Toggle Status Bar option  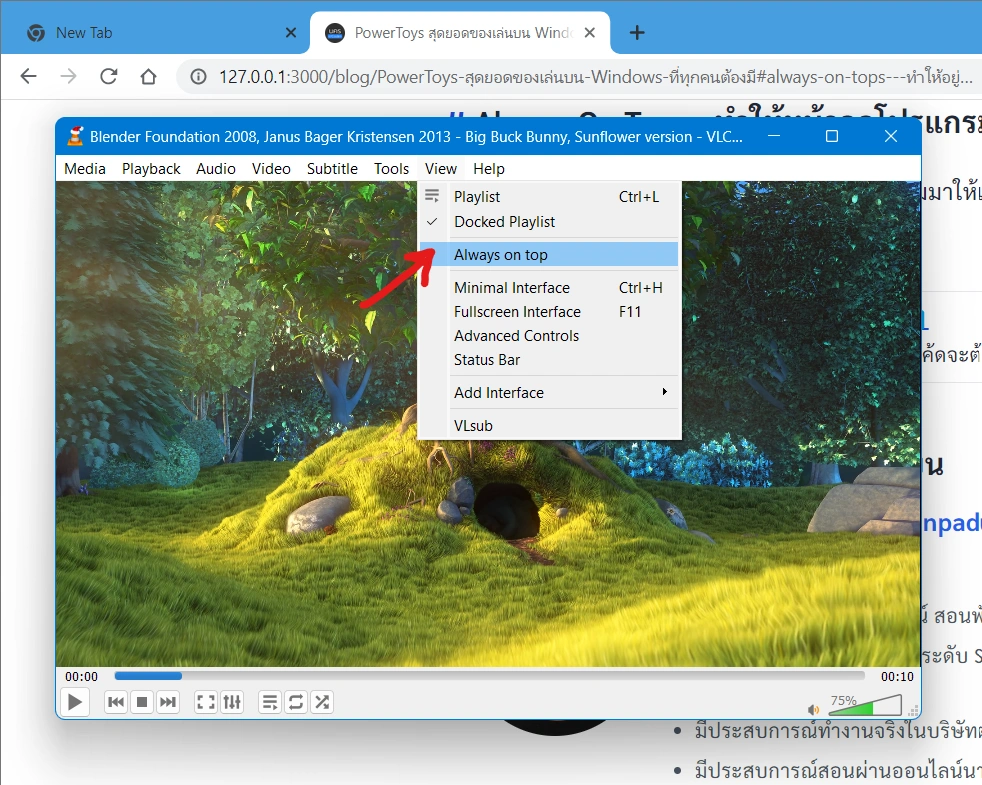coord(549,360)
